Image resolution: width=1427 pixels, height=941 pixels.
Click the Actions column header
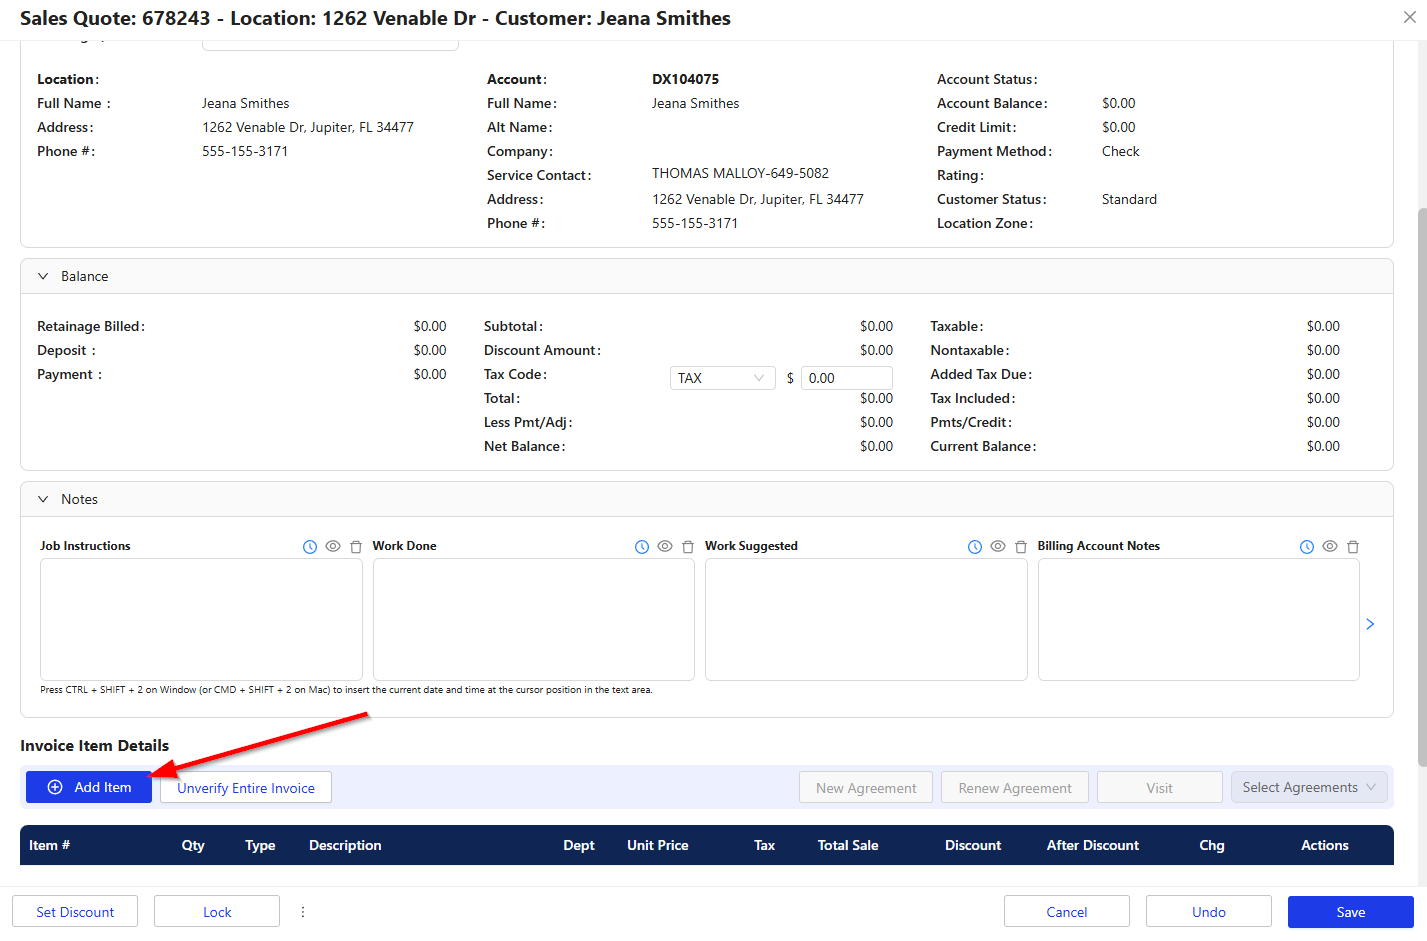click(1325, 845)
